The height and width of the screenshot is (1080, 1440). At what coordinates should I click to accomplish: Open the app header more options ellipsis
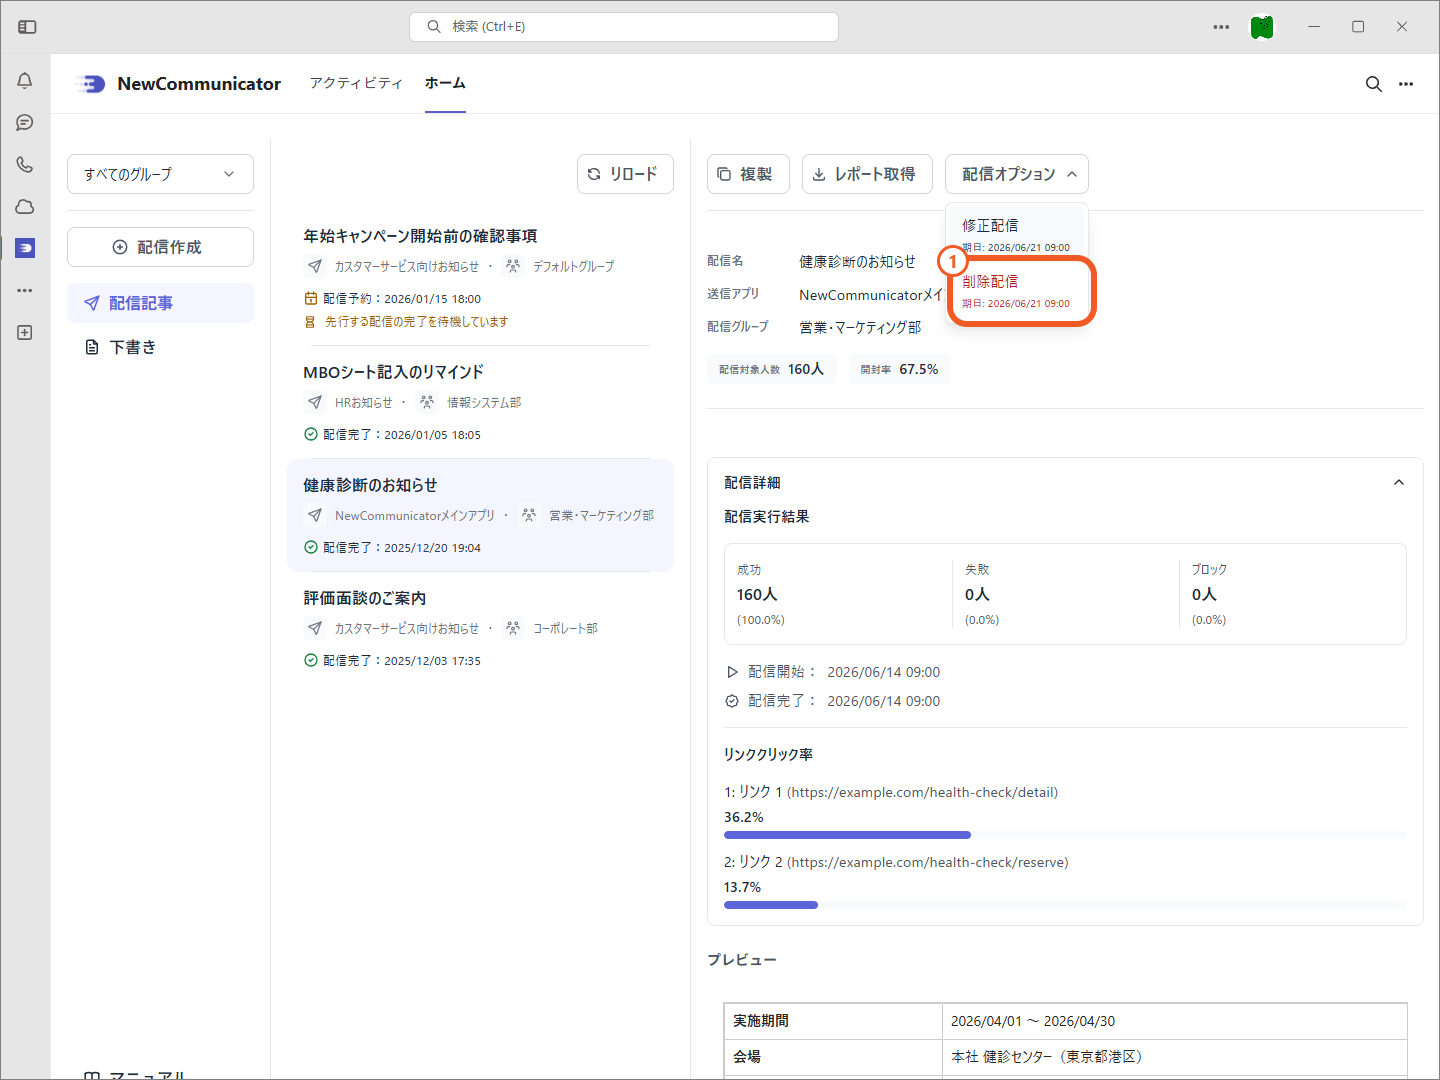[x=1406, y=84]
